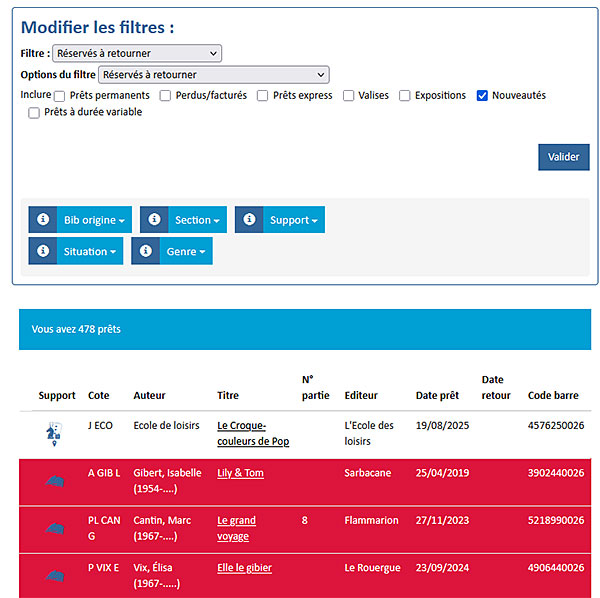Open the Elle le gibier title link

pyautogui.click(x=244, y=568)
